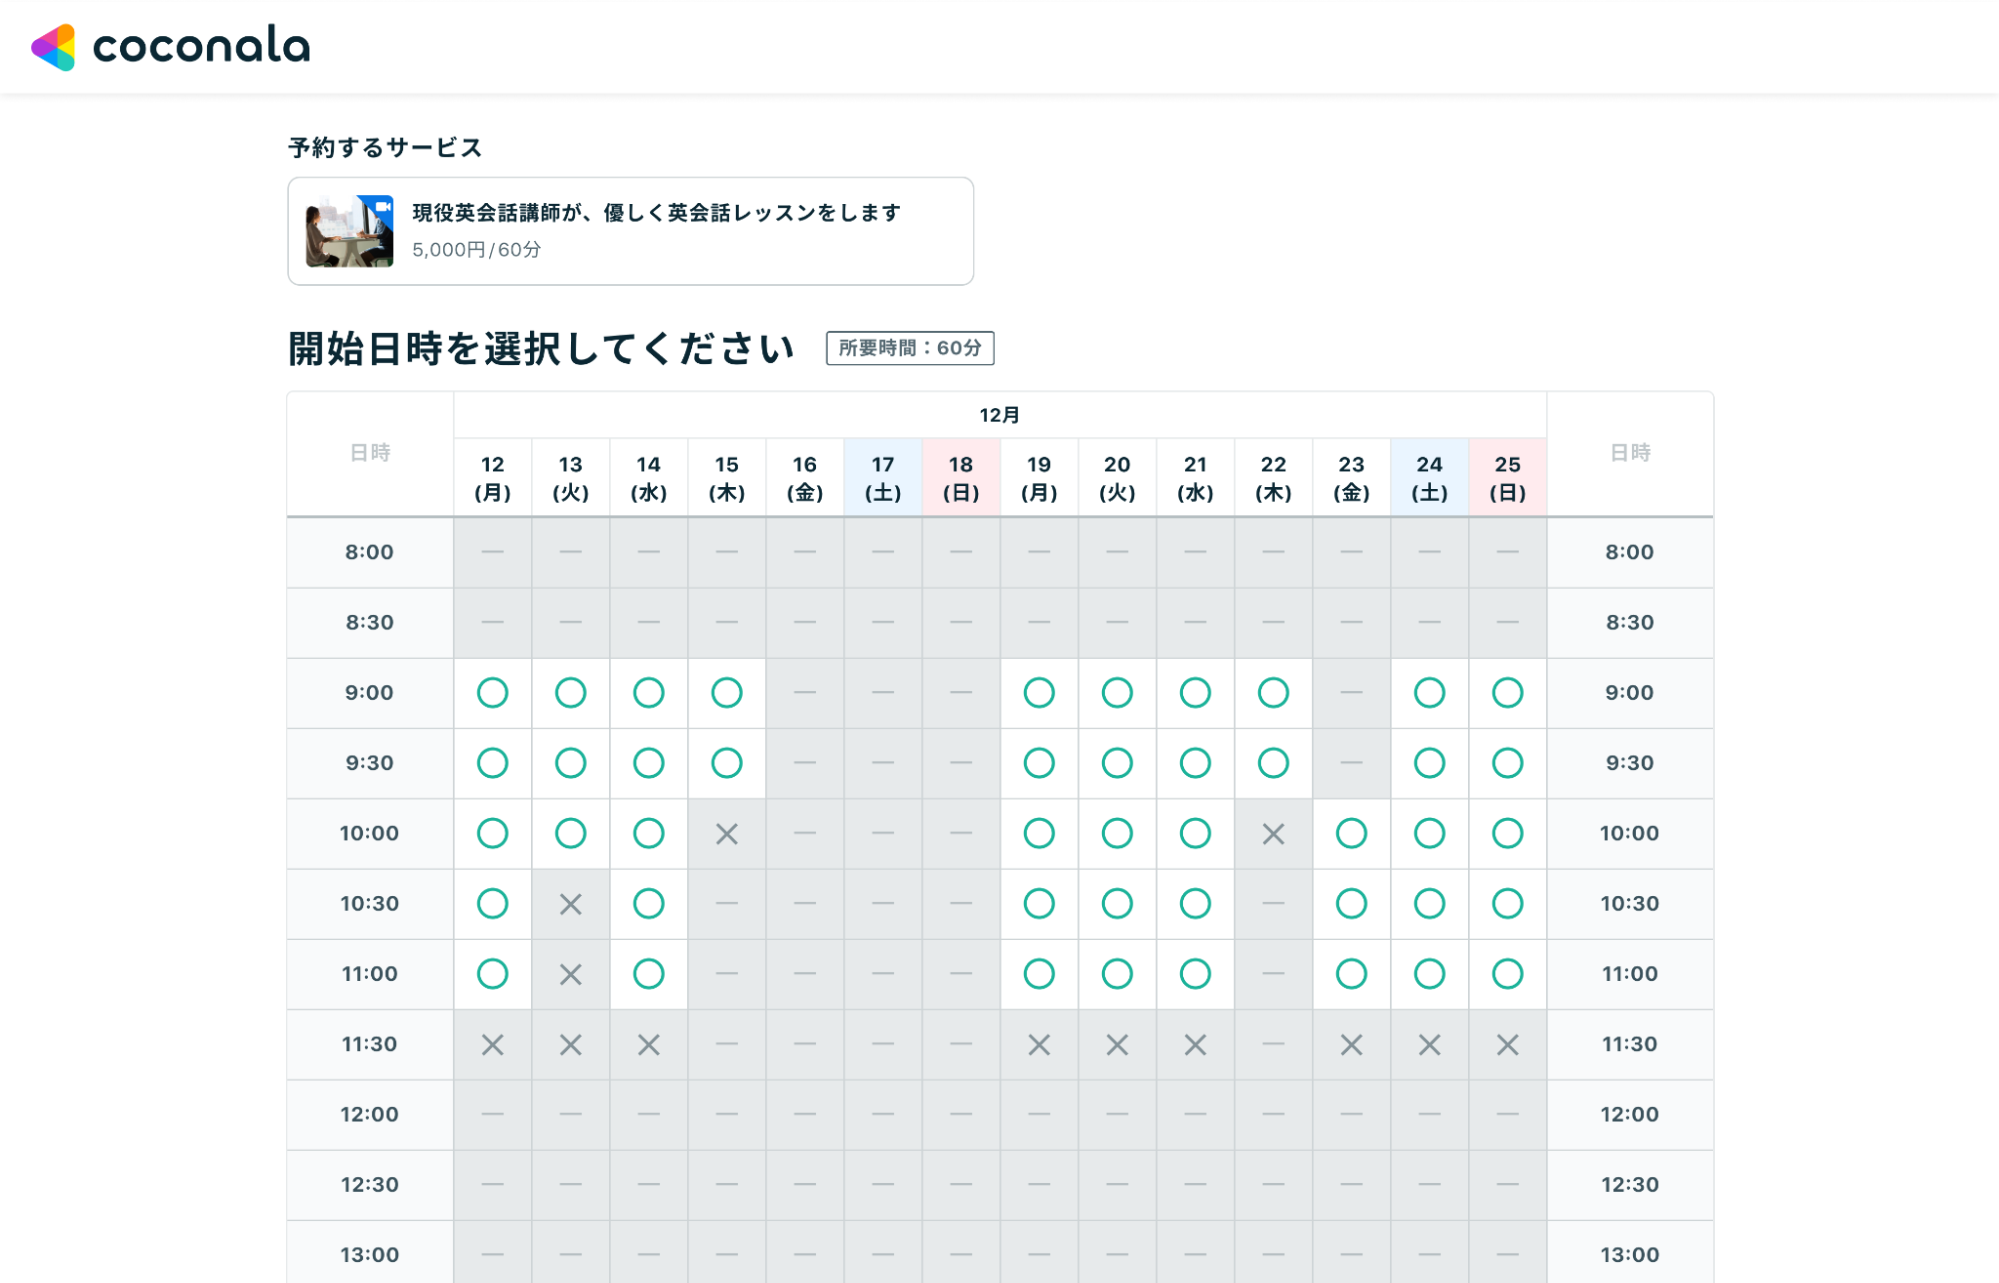Click the X mark for Dec 13 at 10:30
The image size is (1999, 1283).
(570, 904)
